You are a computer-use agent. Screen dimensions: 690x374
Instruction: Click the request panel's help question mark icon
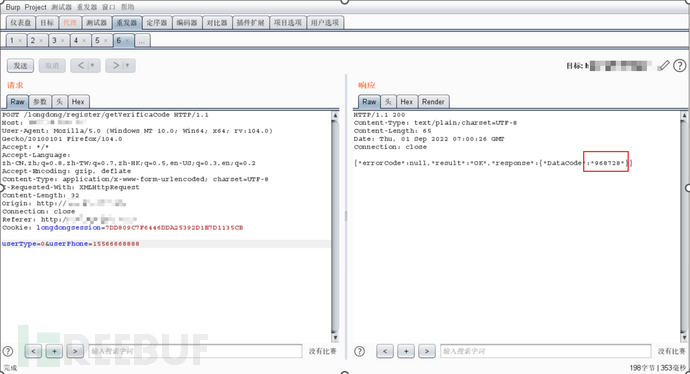(8, 351)
